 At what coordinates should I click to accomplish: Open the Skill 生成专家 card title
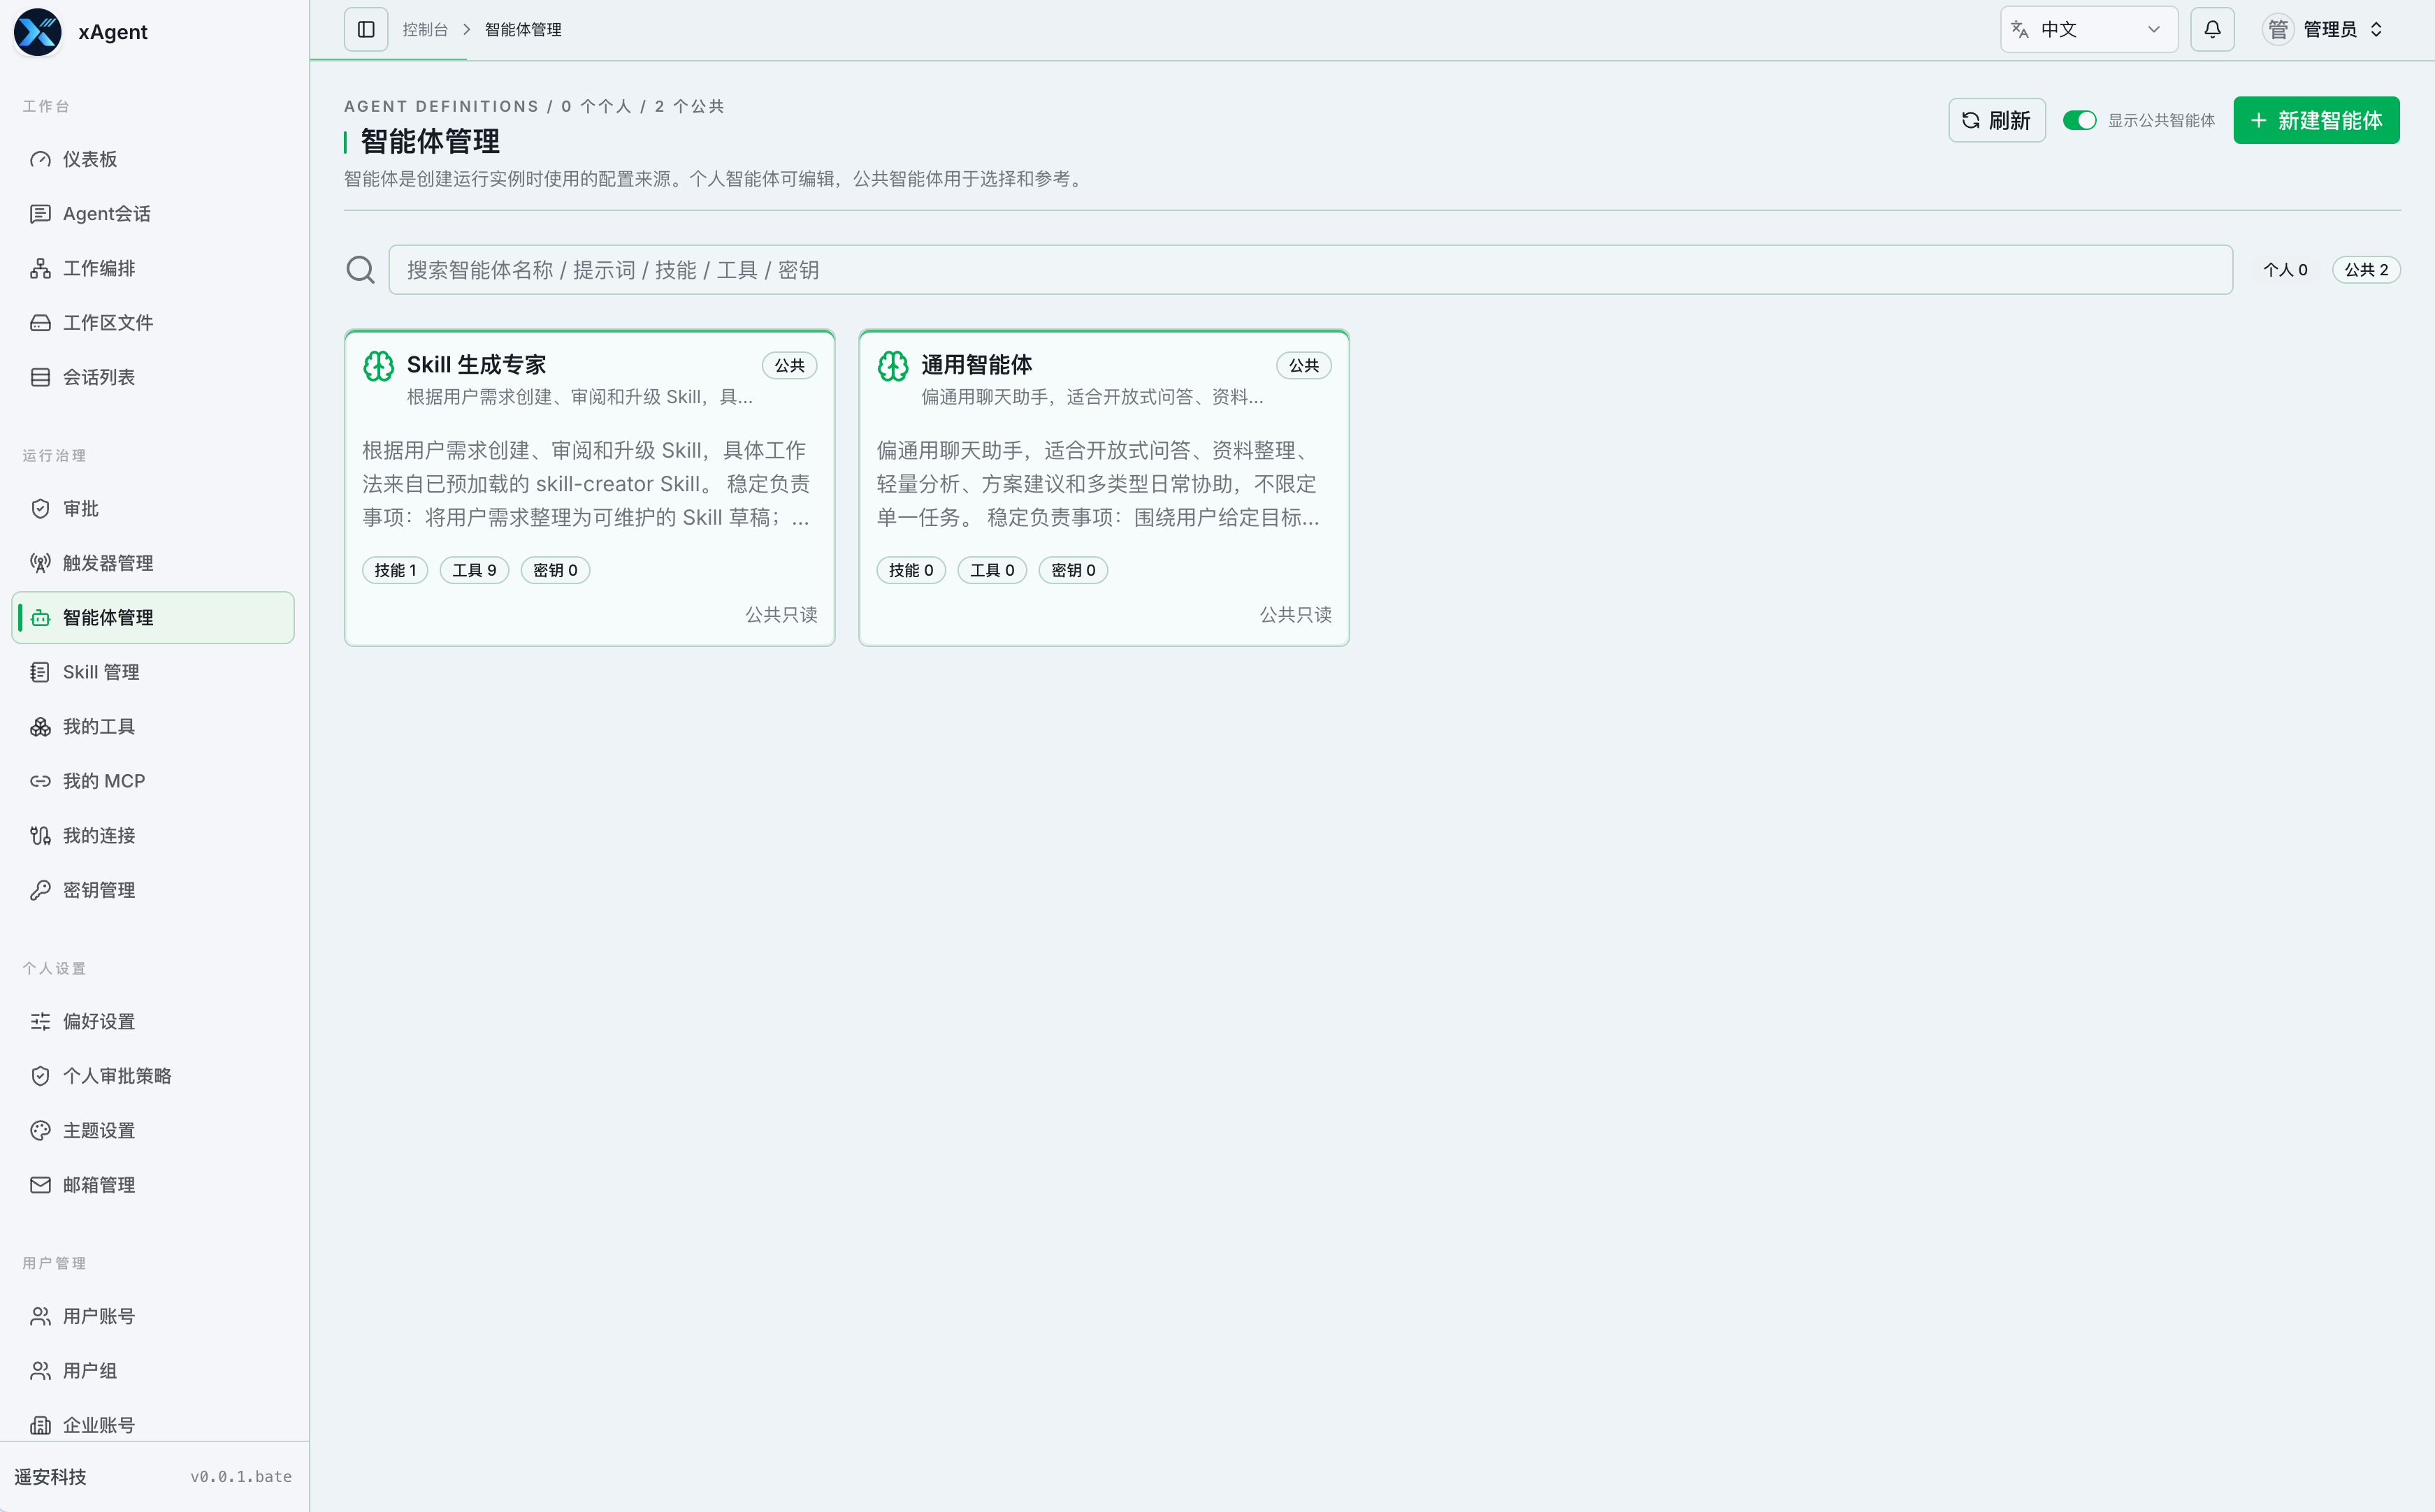[476, 365]
